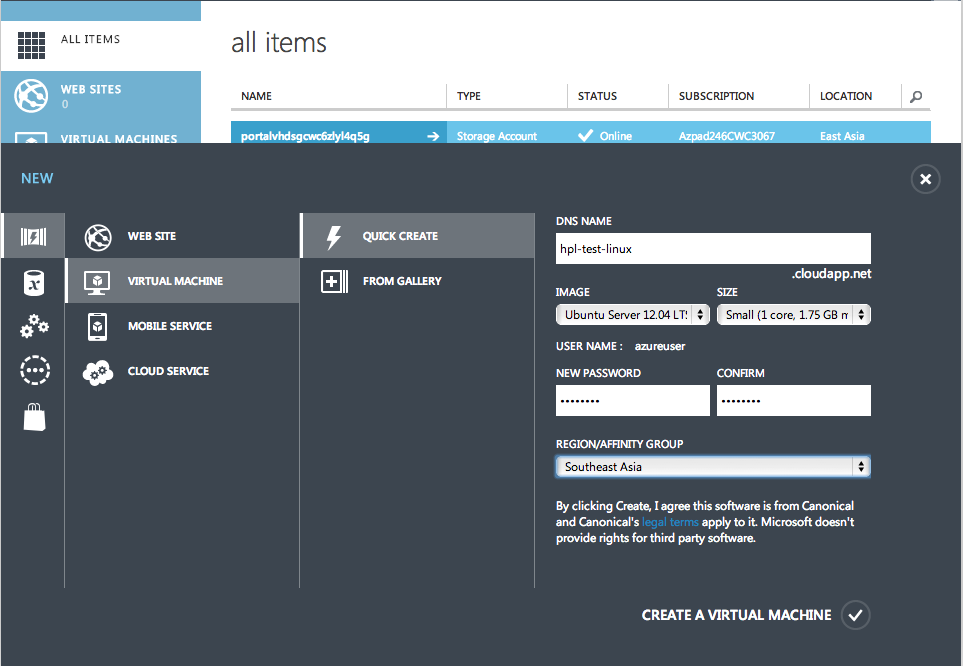Confirm with the Create checkmark circle button
The width and height of the screenshot is (963, 666).
pyautogui.click(x=856, y=615)
